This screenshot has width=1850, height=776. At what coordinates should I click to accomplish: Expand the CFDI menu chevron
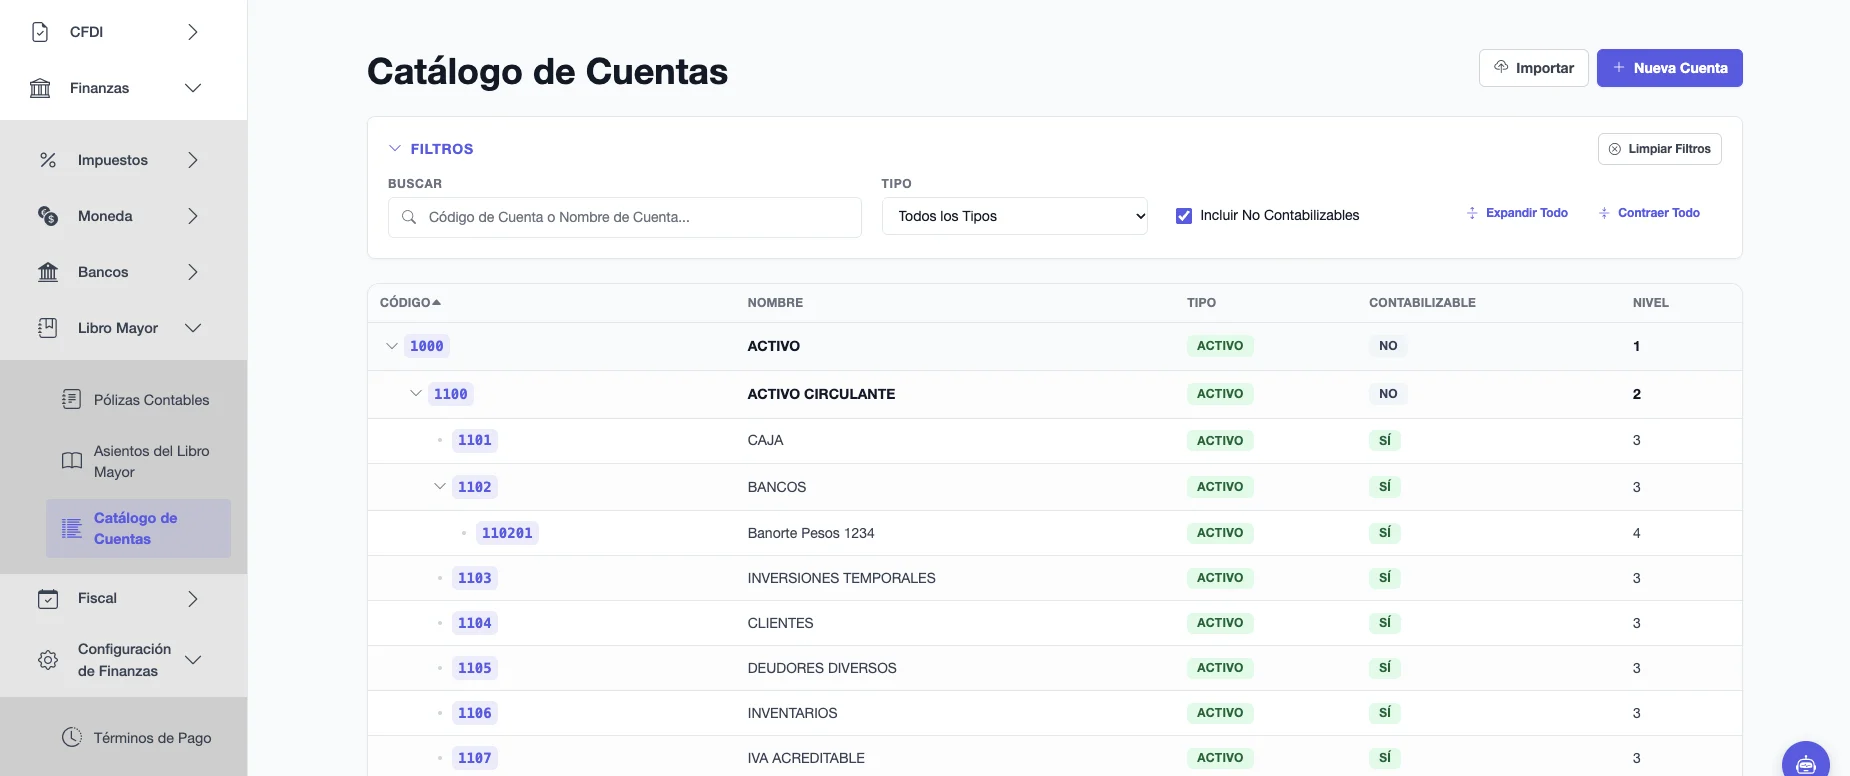[x=193, y=32]
